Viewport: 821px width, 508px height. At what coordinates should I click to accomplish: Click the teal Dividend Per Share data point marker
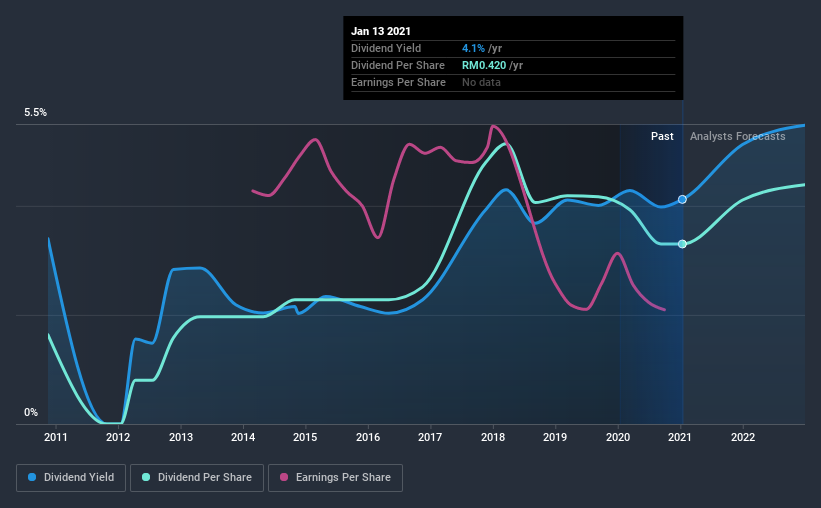[x=682, y=244]
